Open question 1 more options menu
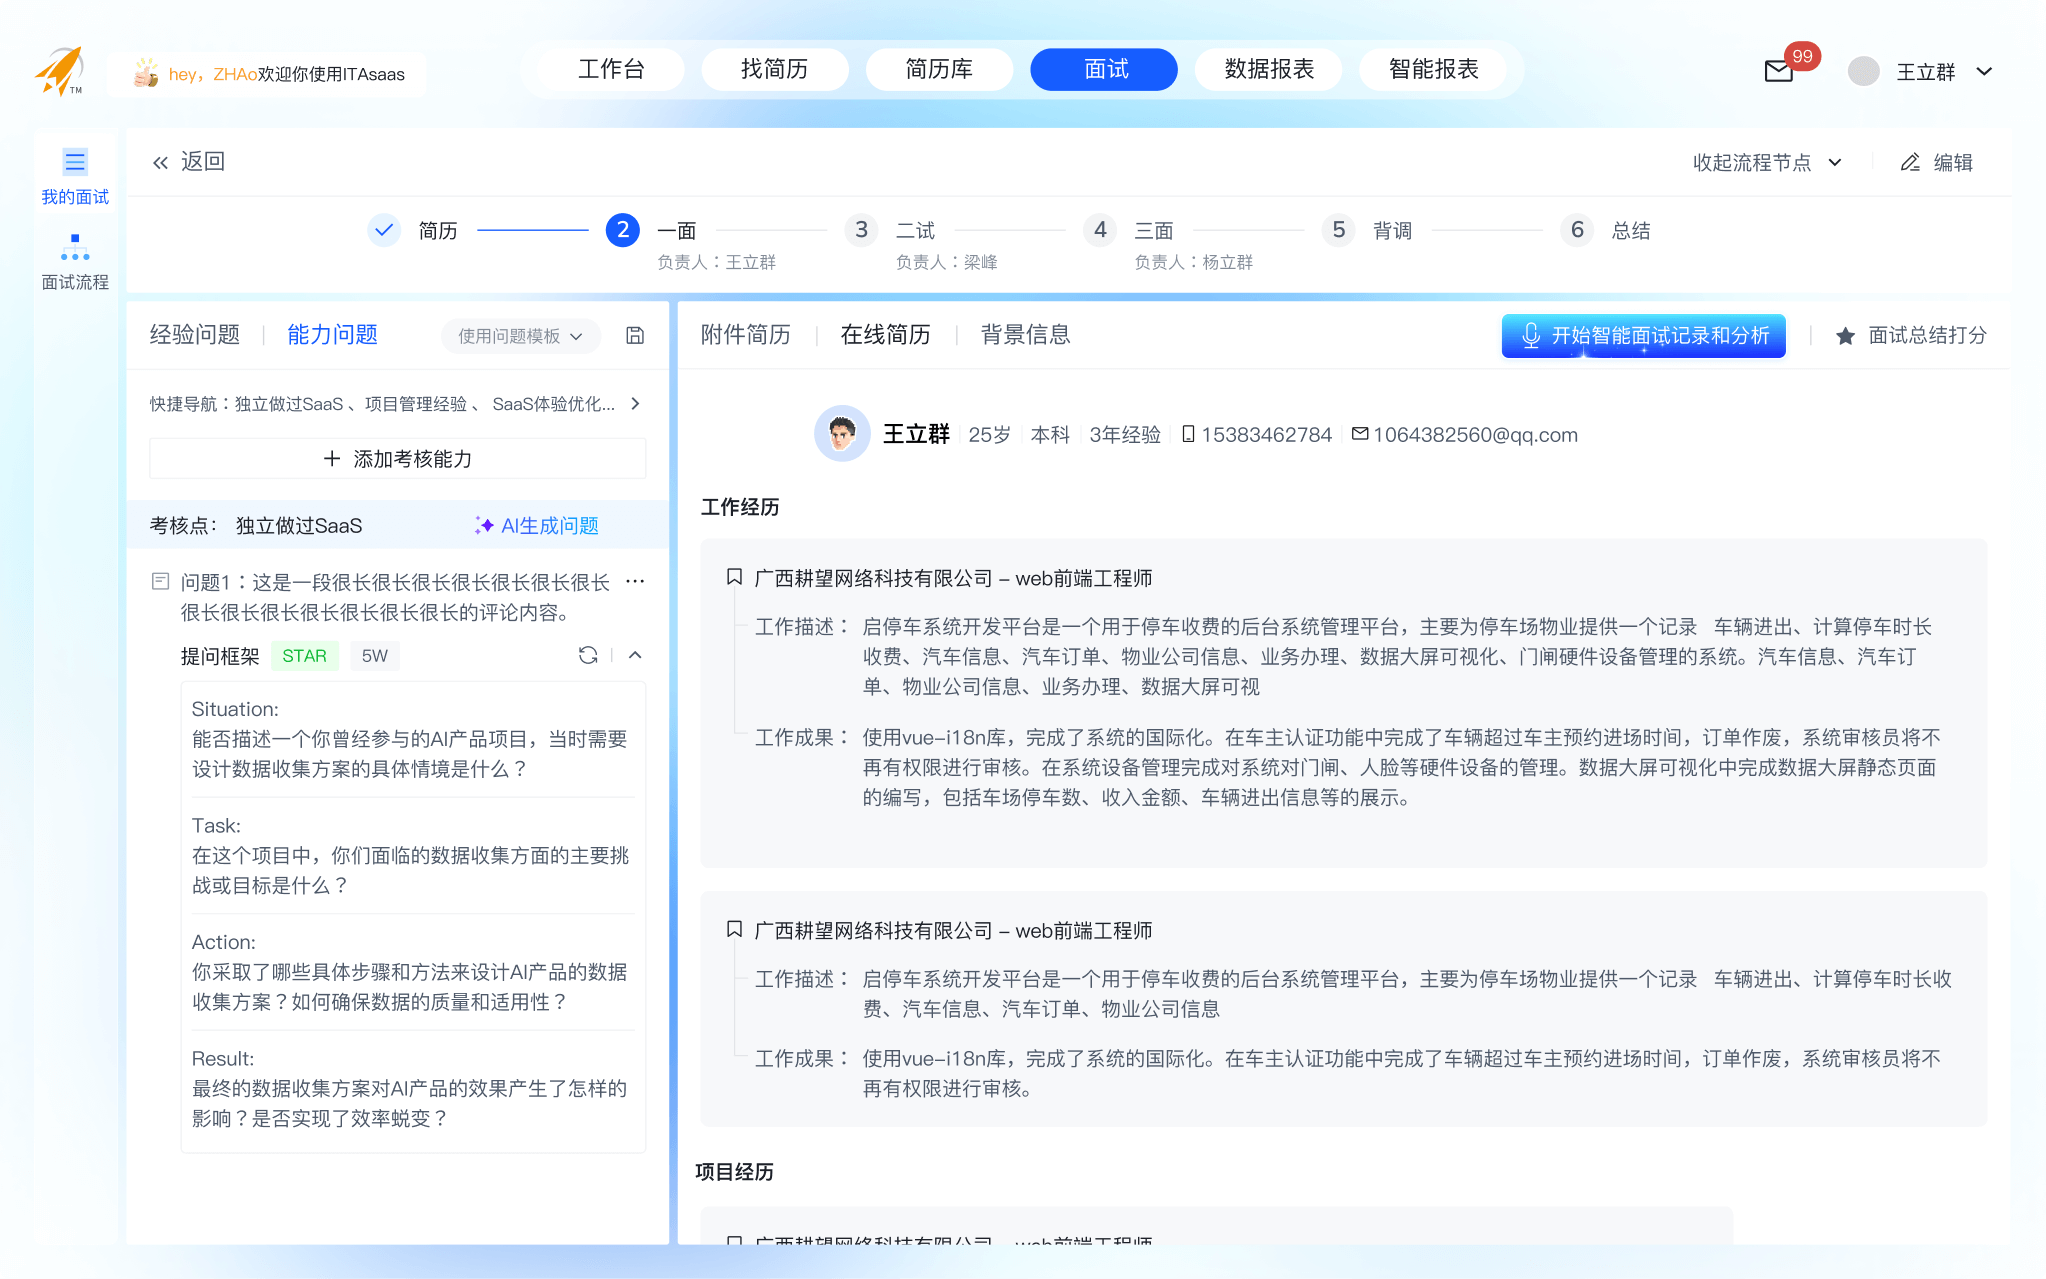 point(635,581)
